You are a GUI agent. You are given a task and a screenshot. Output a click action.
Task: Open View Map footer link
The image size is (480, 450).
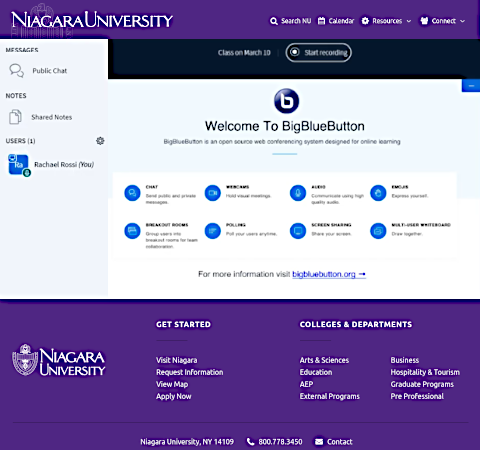172,384
